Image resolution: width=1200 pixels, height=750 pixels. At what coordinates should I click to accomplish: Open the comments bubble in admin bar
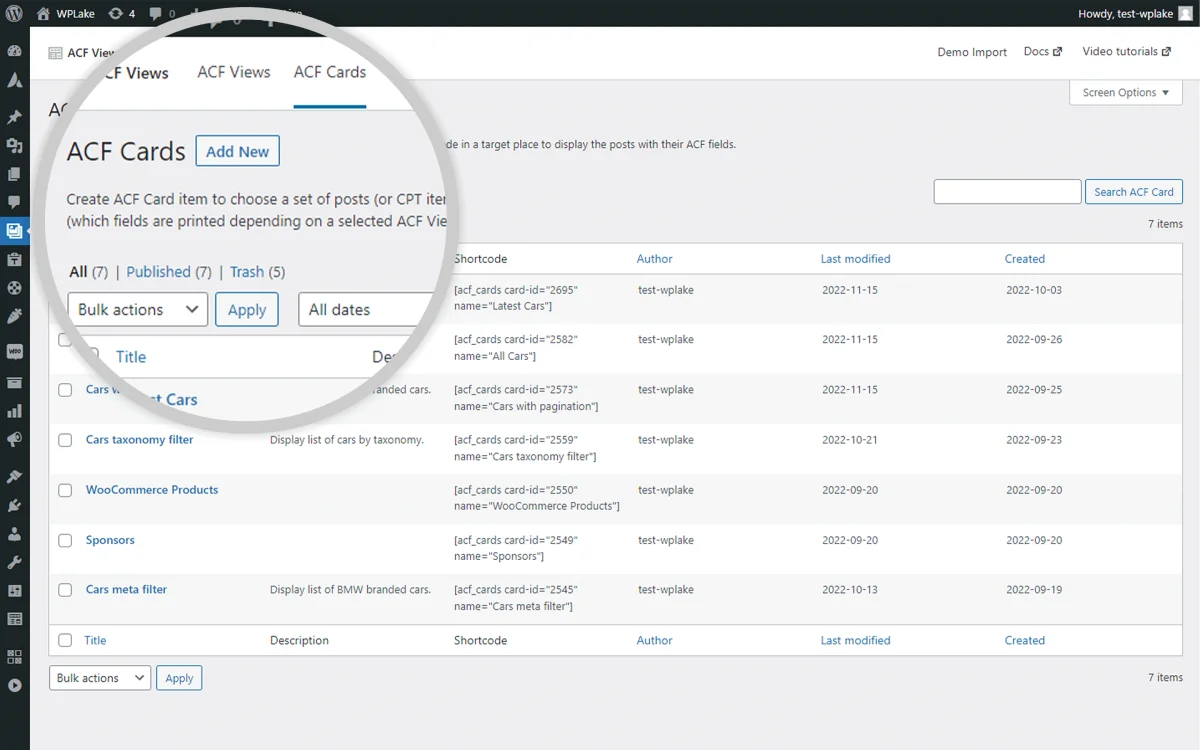(155, 14)
